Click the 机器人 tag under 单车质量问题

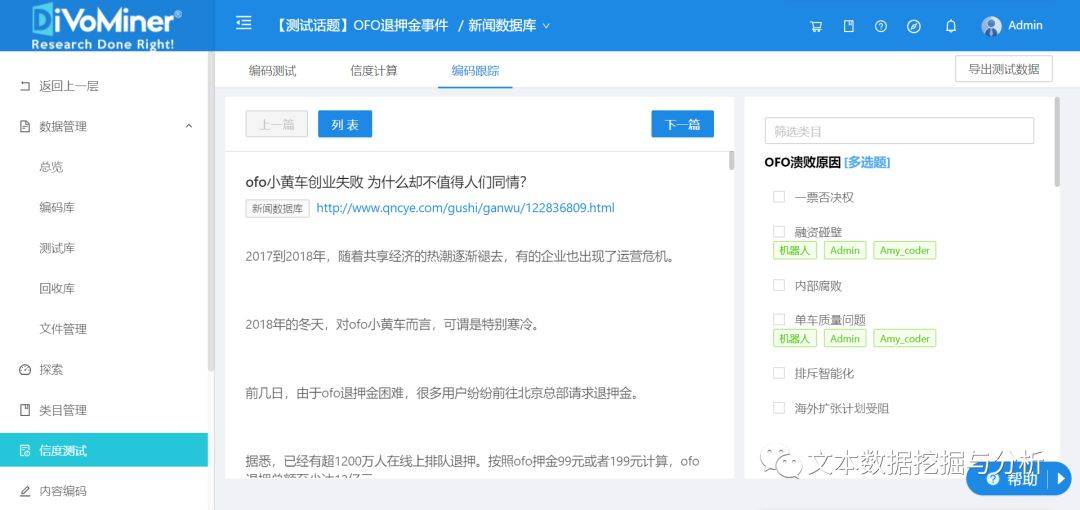coord(795,338)
